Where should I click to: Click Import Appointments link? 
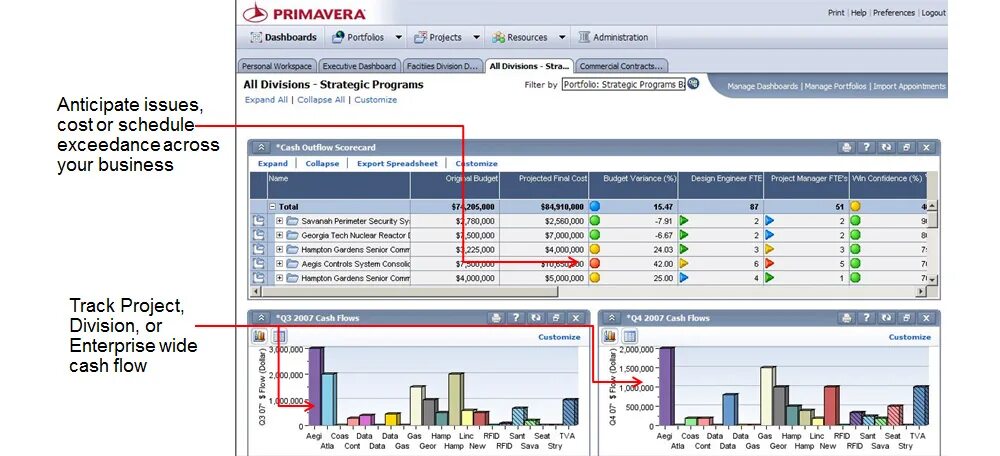coord(909,86)
